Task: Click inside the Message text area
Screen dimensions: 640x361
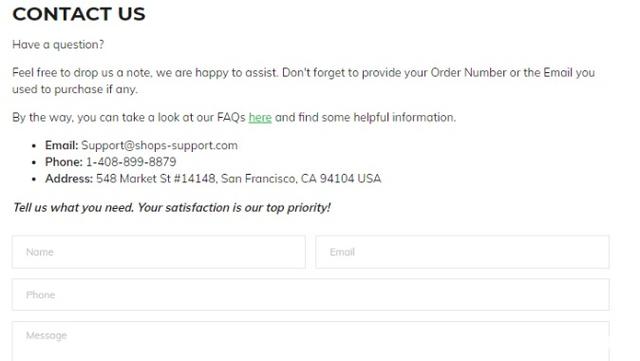Action: [x=311, y=341]
